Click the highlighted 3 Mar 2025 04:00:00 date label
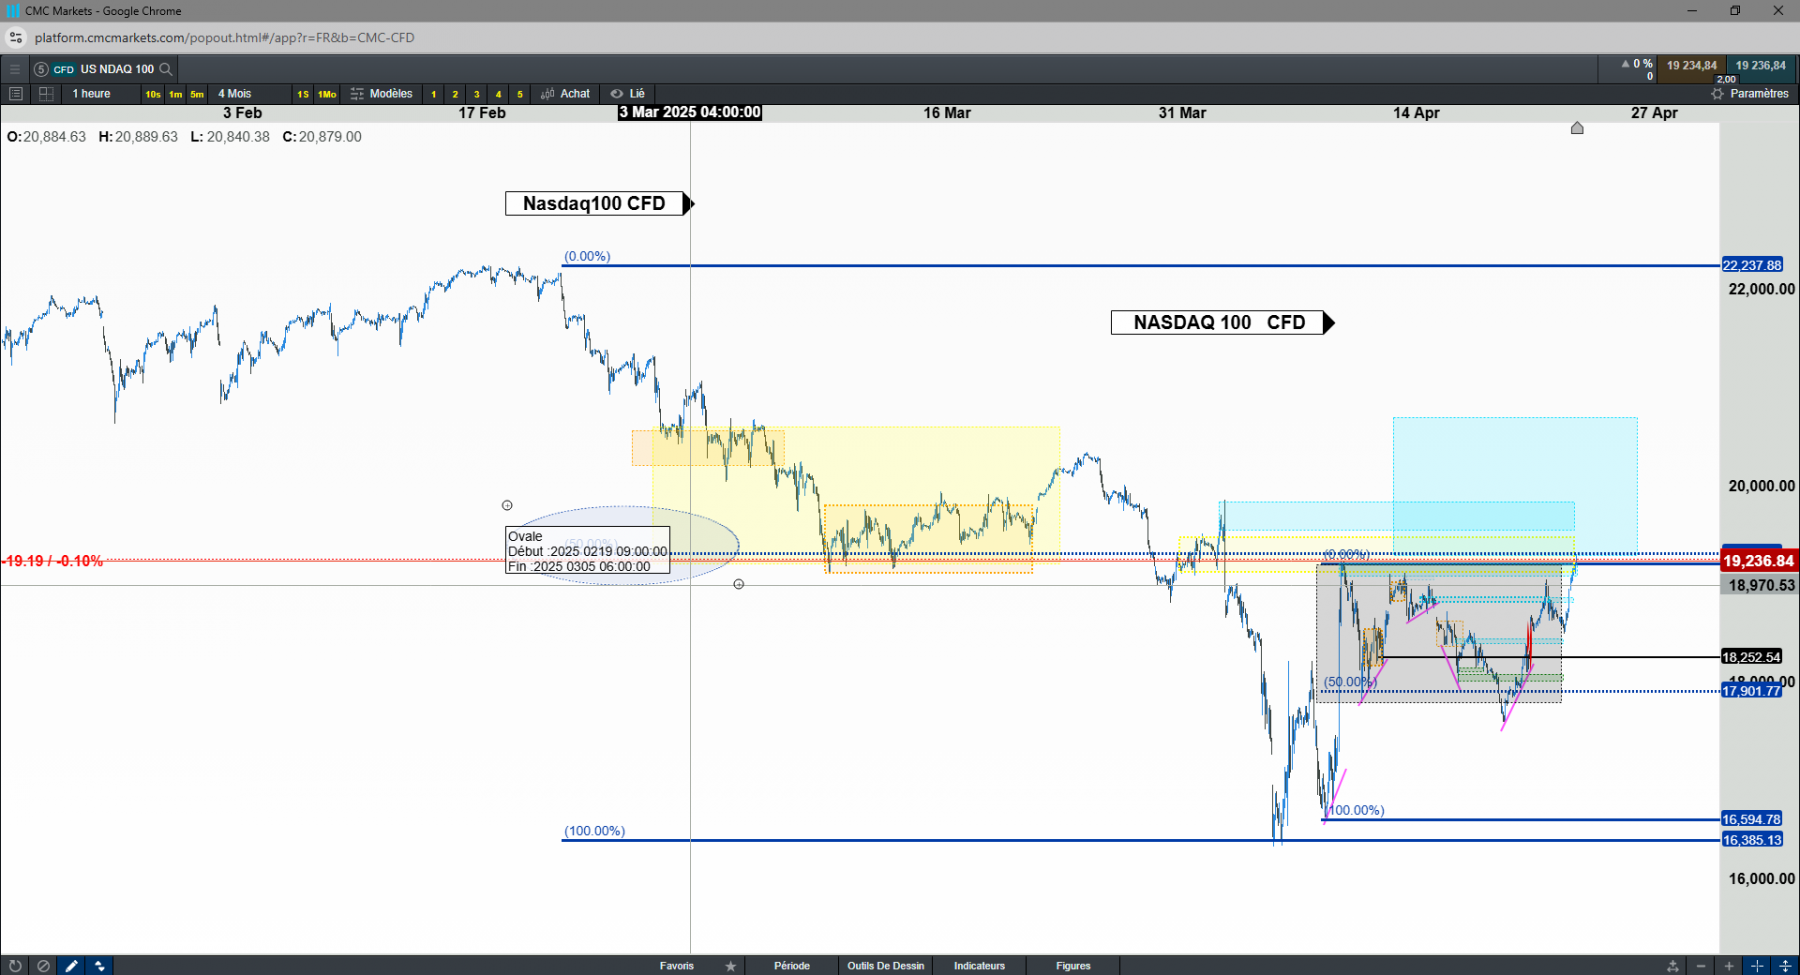The width and height of the screenshot is (1800, 975). click(x=690, y=113)
